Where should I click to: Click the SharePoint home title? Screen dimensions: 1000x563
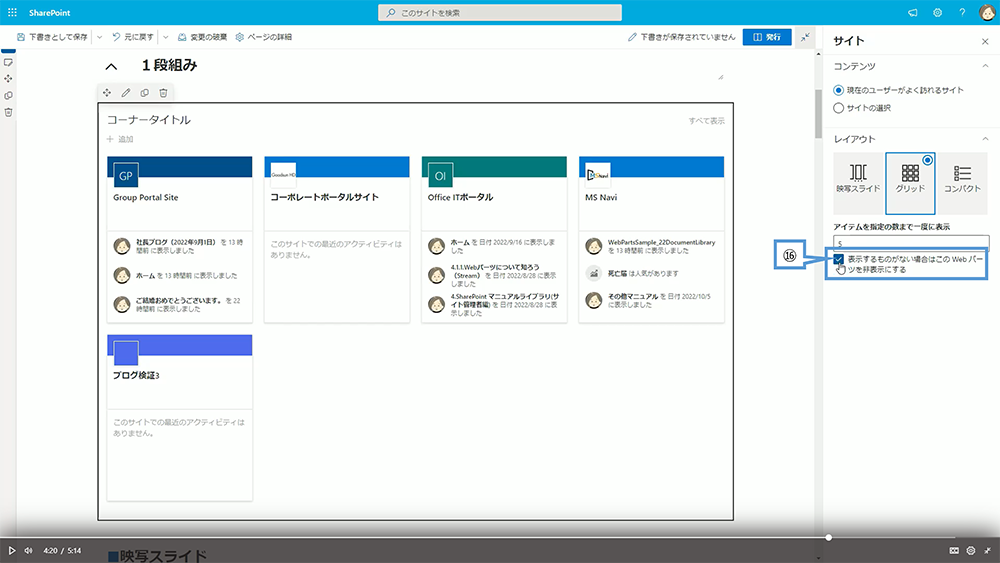pos(49,13)
